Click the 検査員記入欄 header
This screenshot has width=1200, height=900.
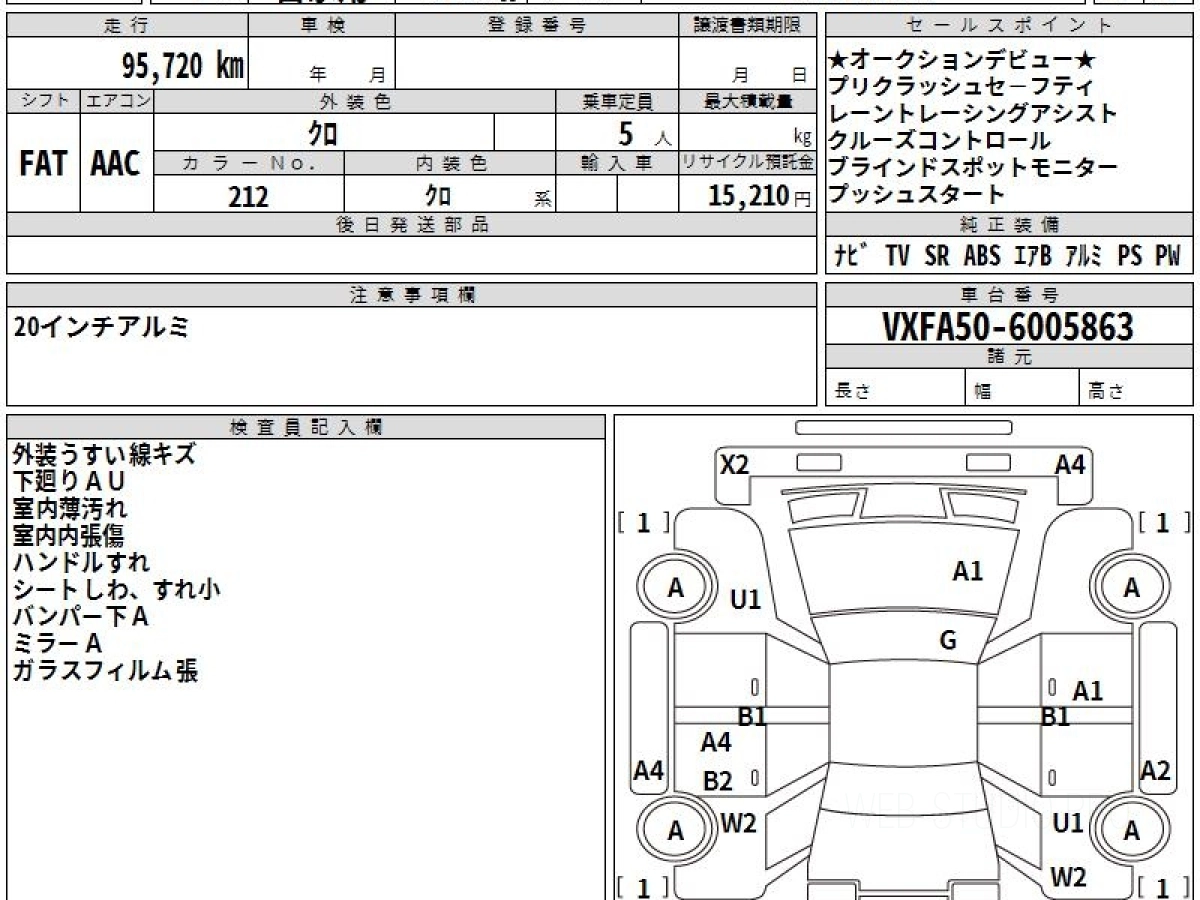click(306, 427)
